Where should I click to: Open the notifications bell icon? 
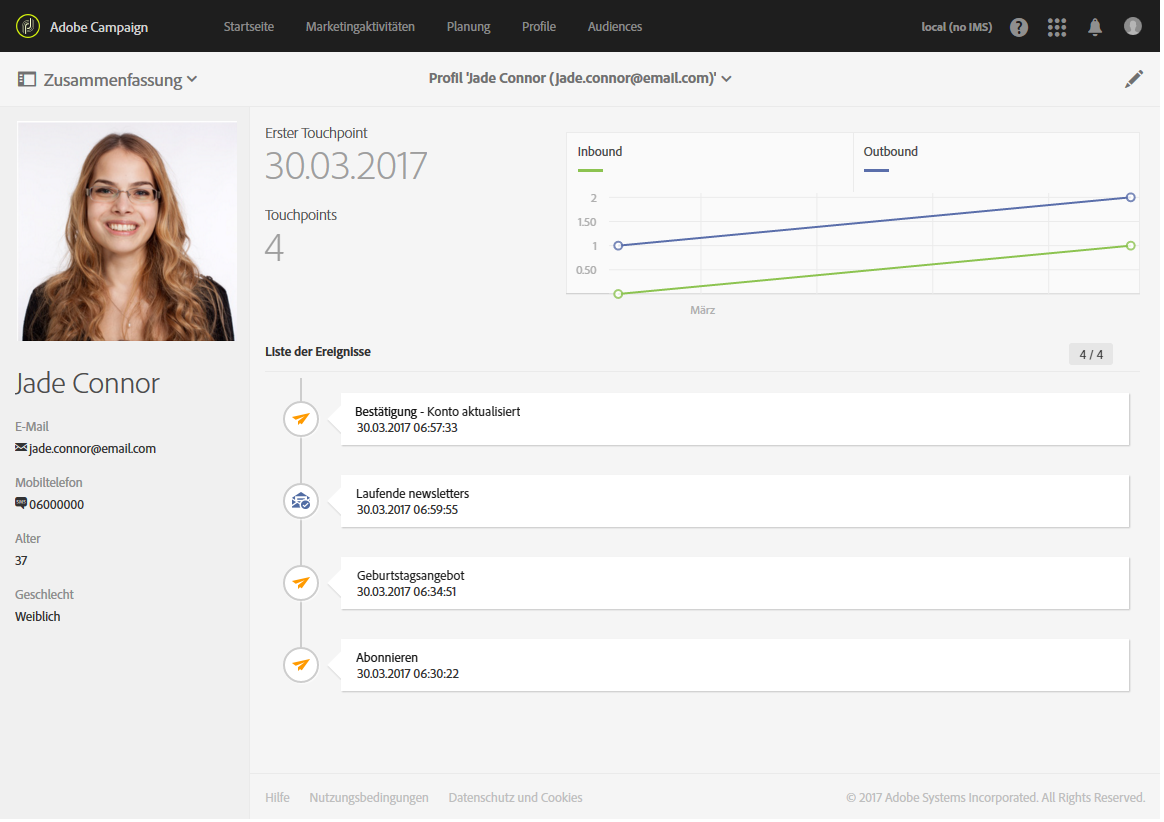coord(1094,27)
